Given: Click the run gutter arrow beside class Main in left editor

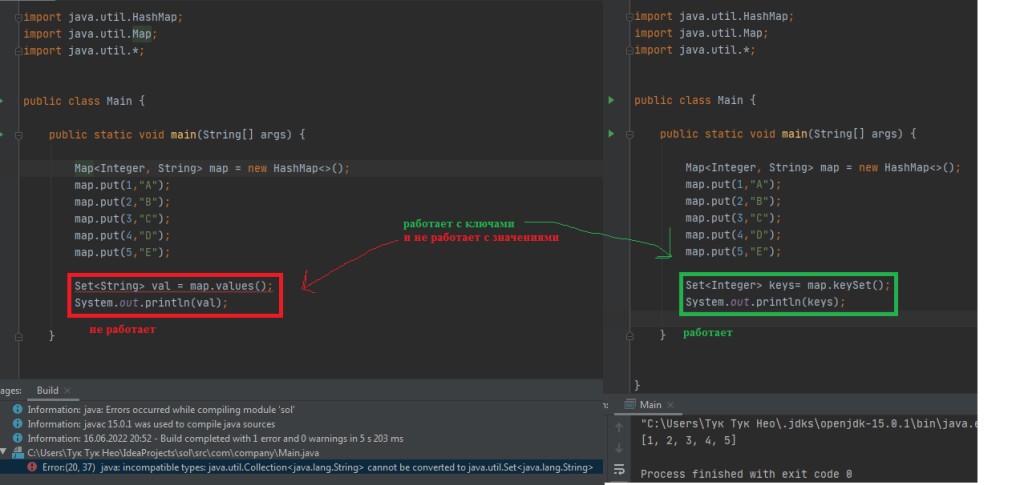Looking at the screenshot, I should point(4,101).
